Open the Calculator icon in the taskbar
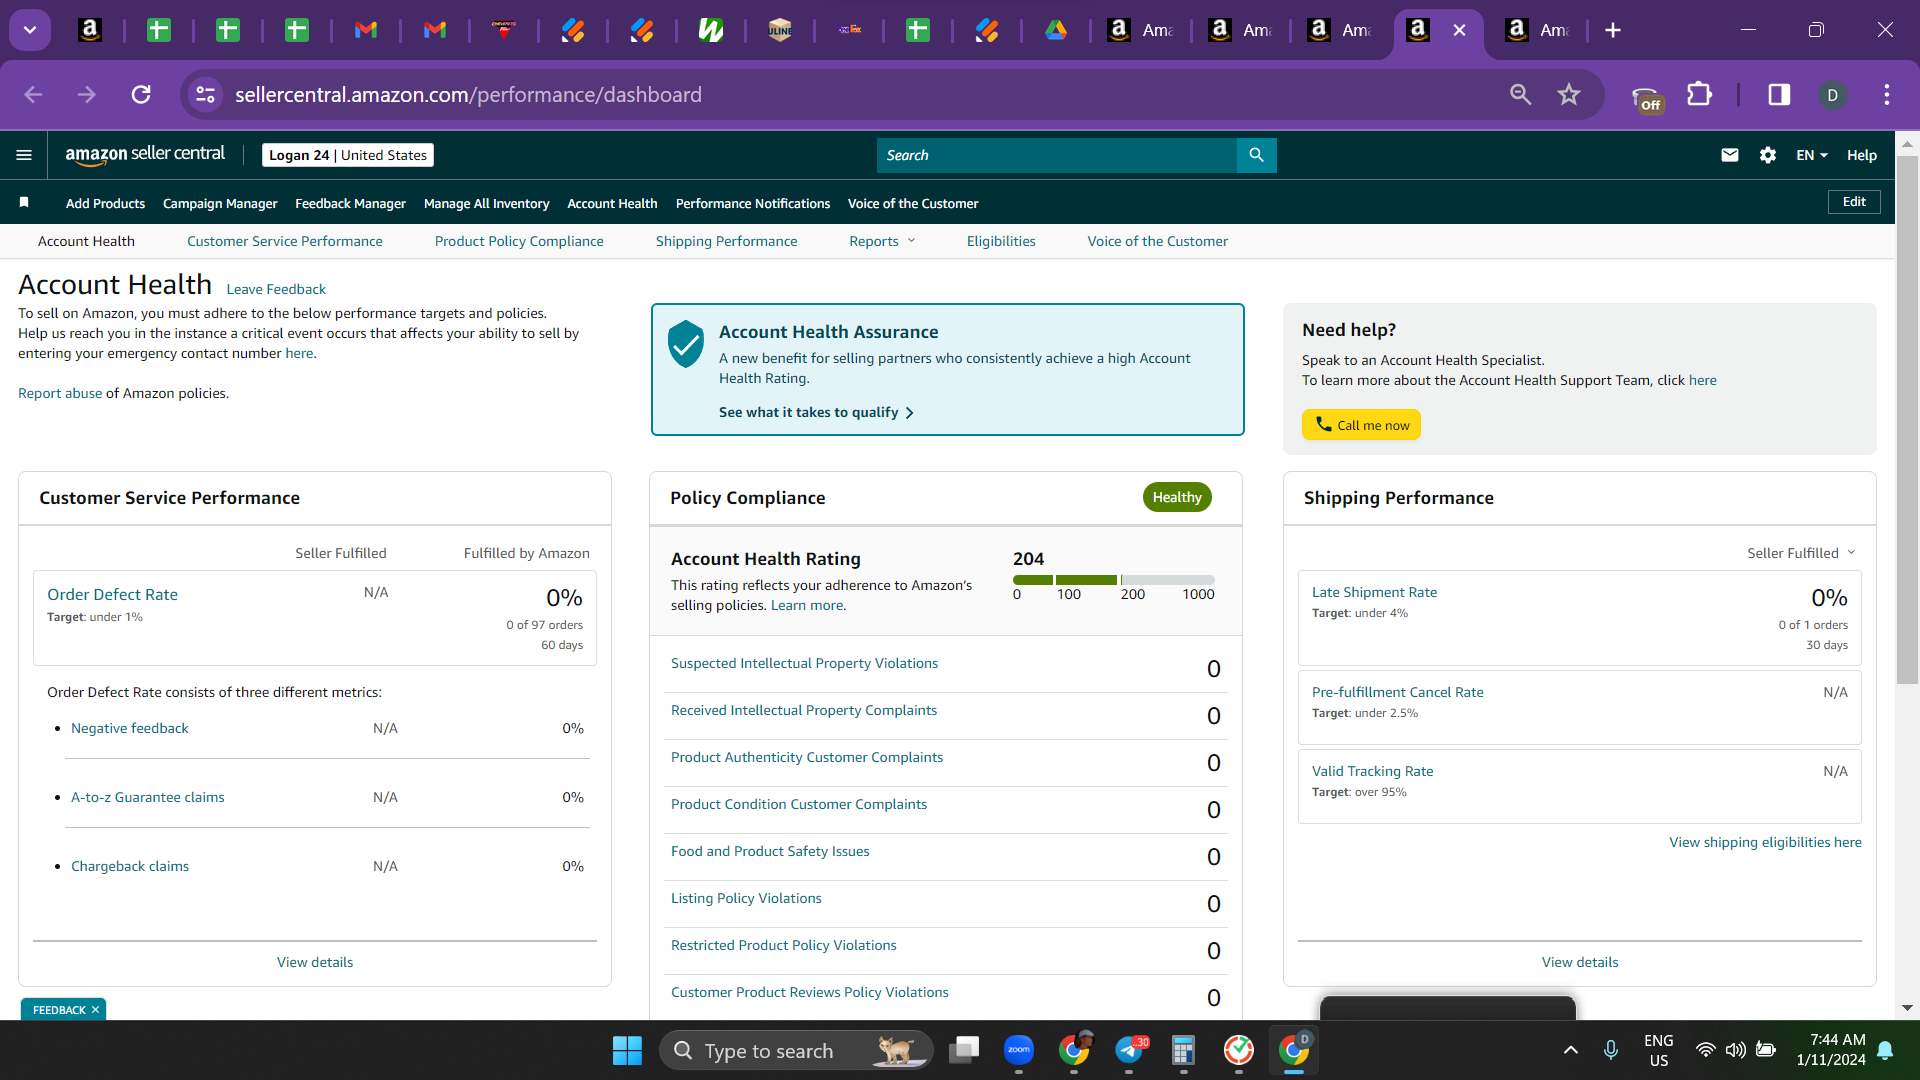Image resolution: width=1920 pixels, height=1080 pixels. (x=1183, y=1050)
